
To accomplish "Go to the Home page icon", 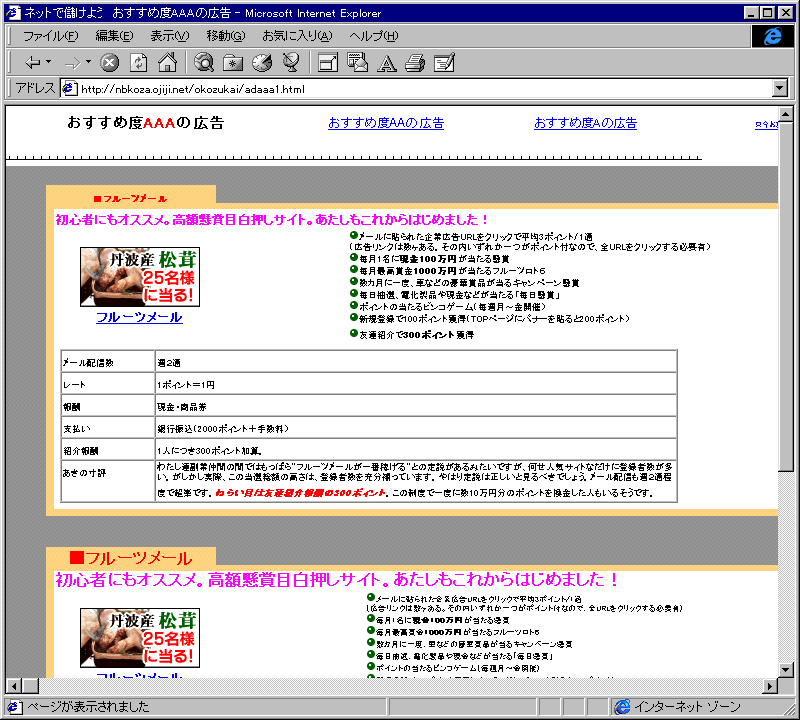I will [x=167, y=63].
